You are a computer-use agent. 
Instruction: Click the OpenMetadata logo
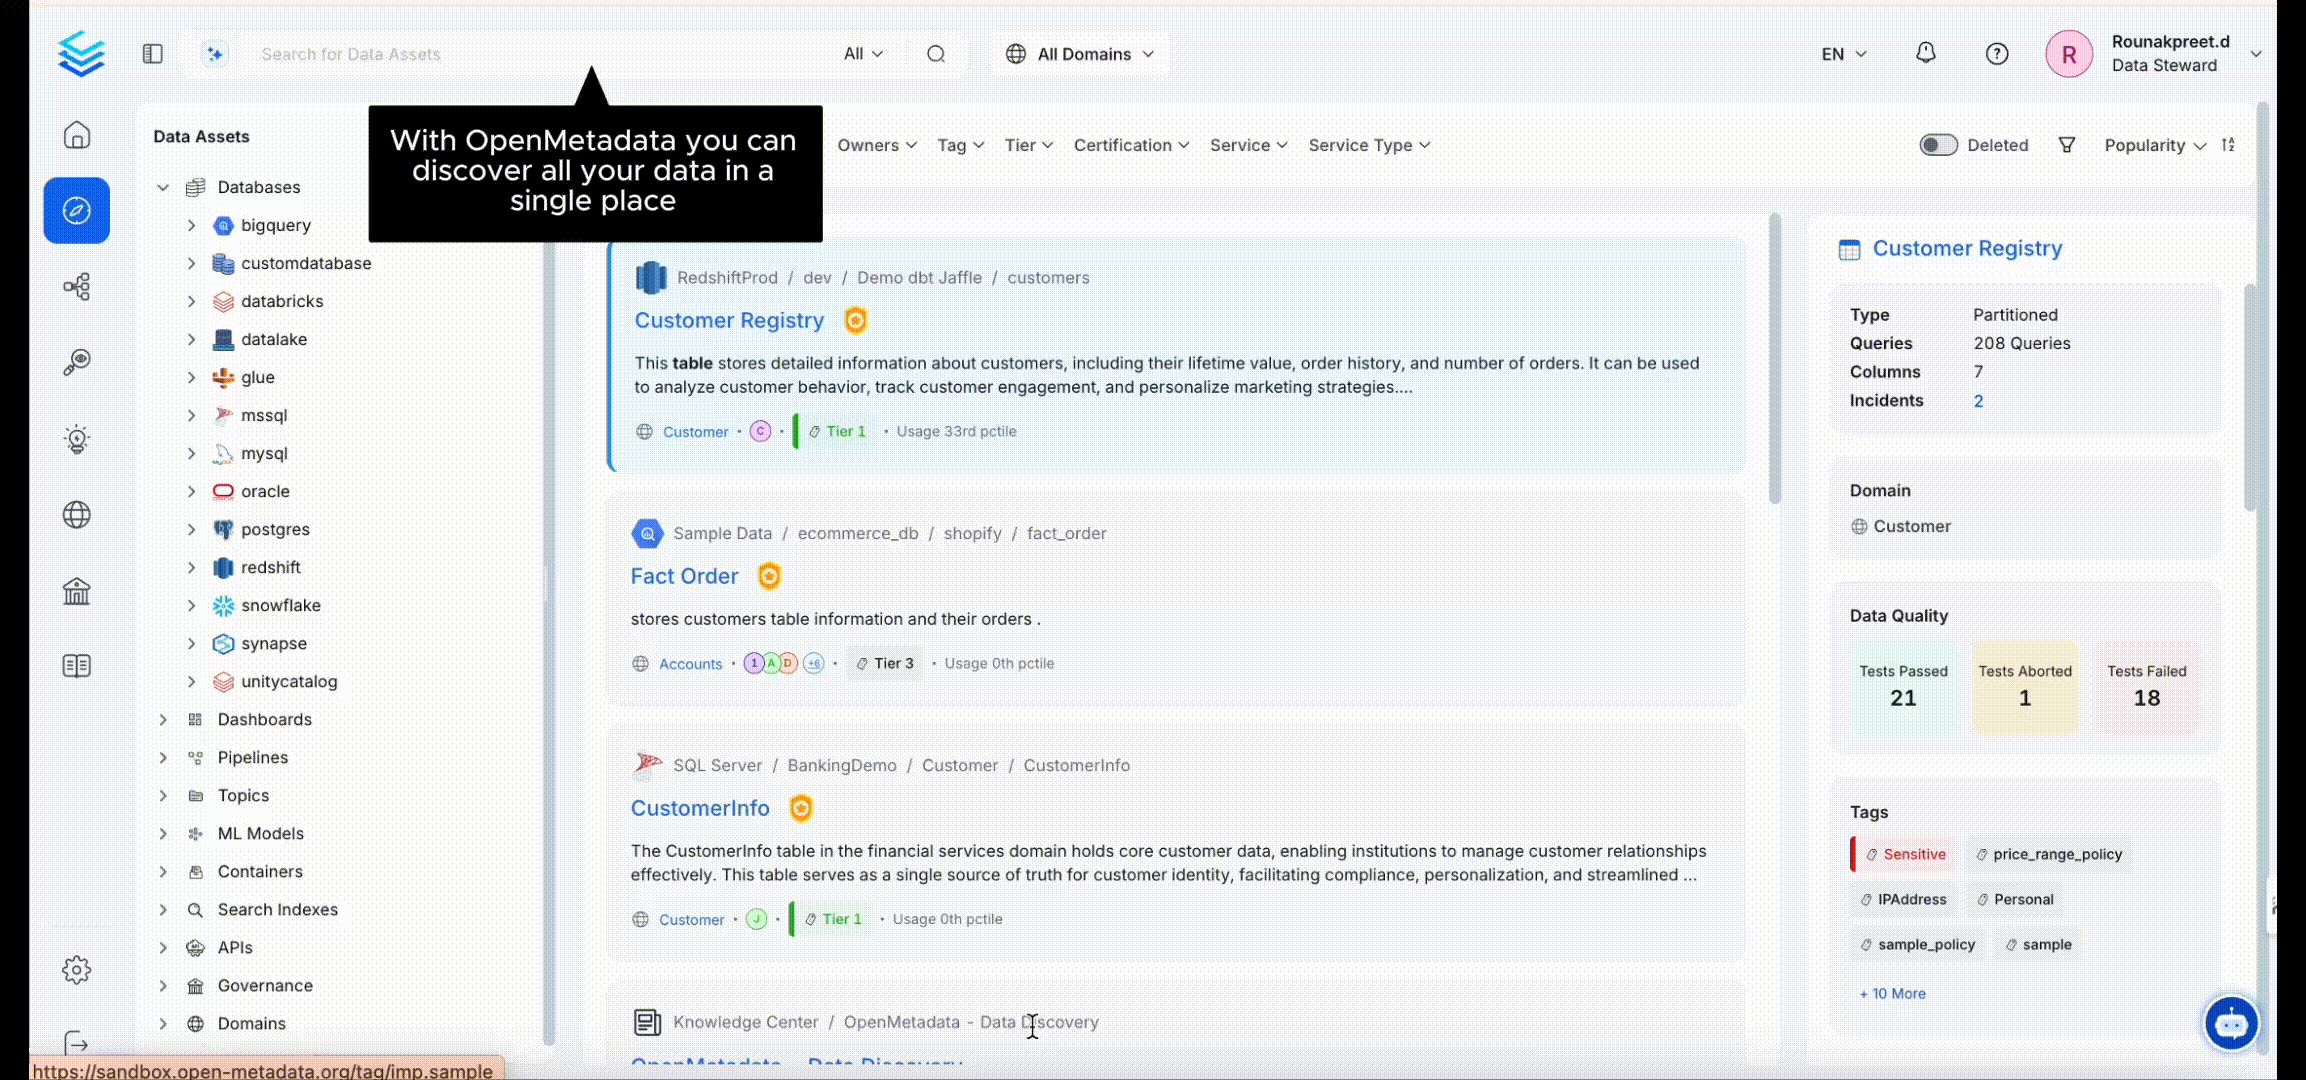pyautogui.click(x=81, y=54)
